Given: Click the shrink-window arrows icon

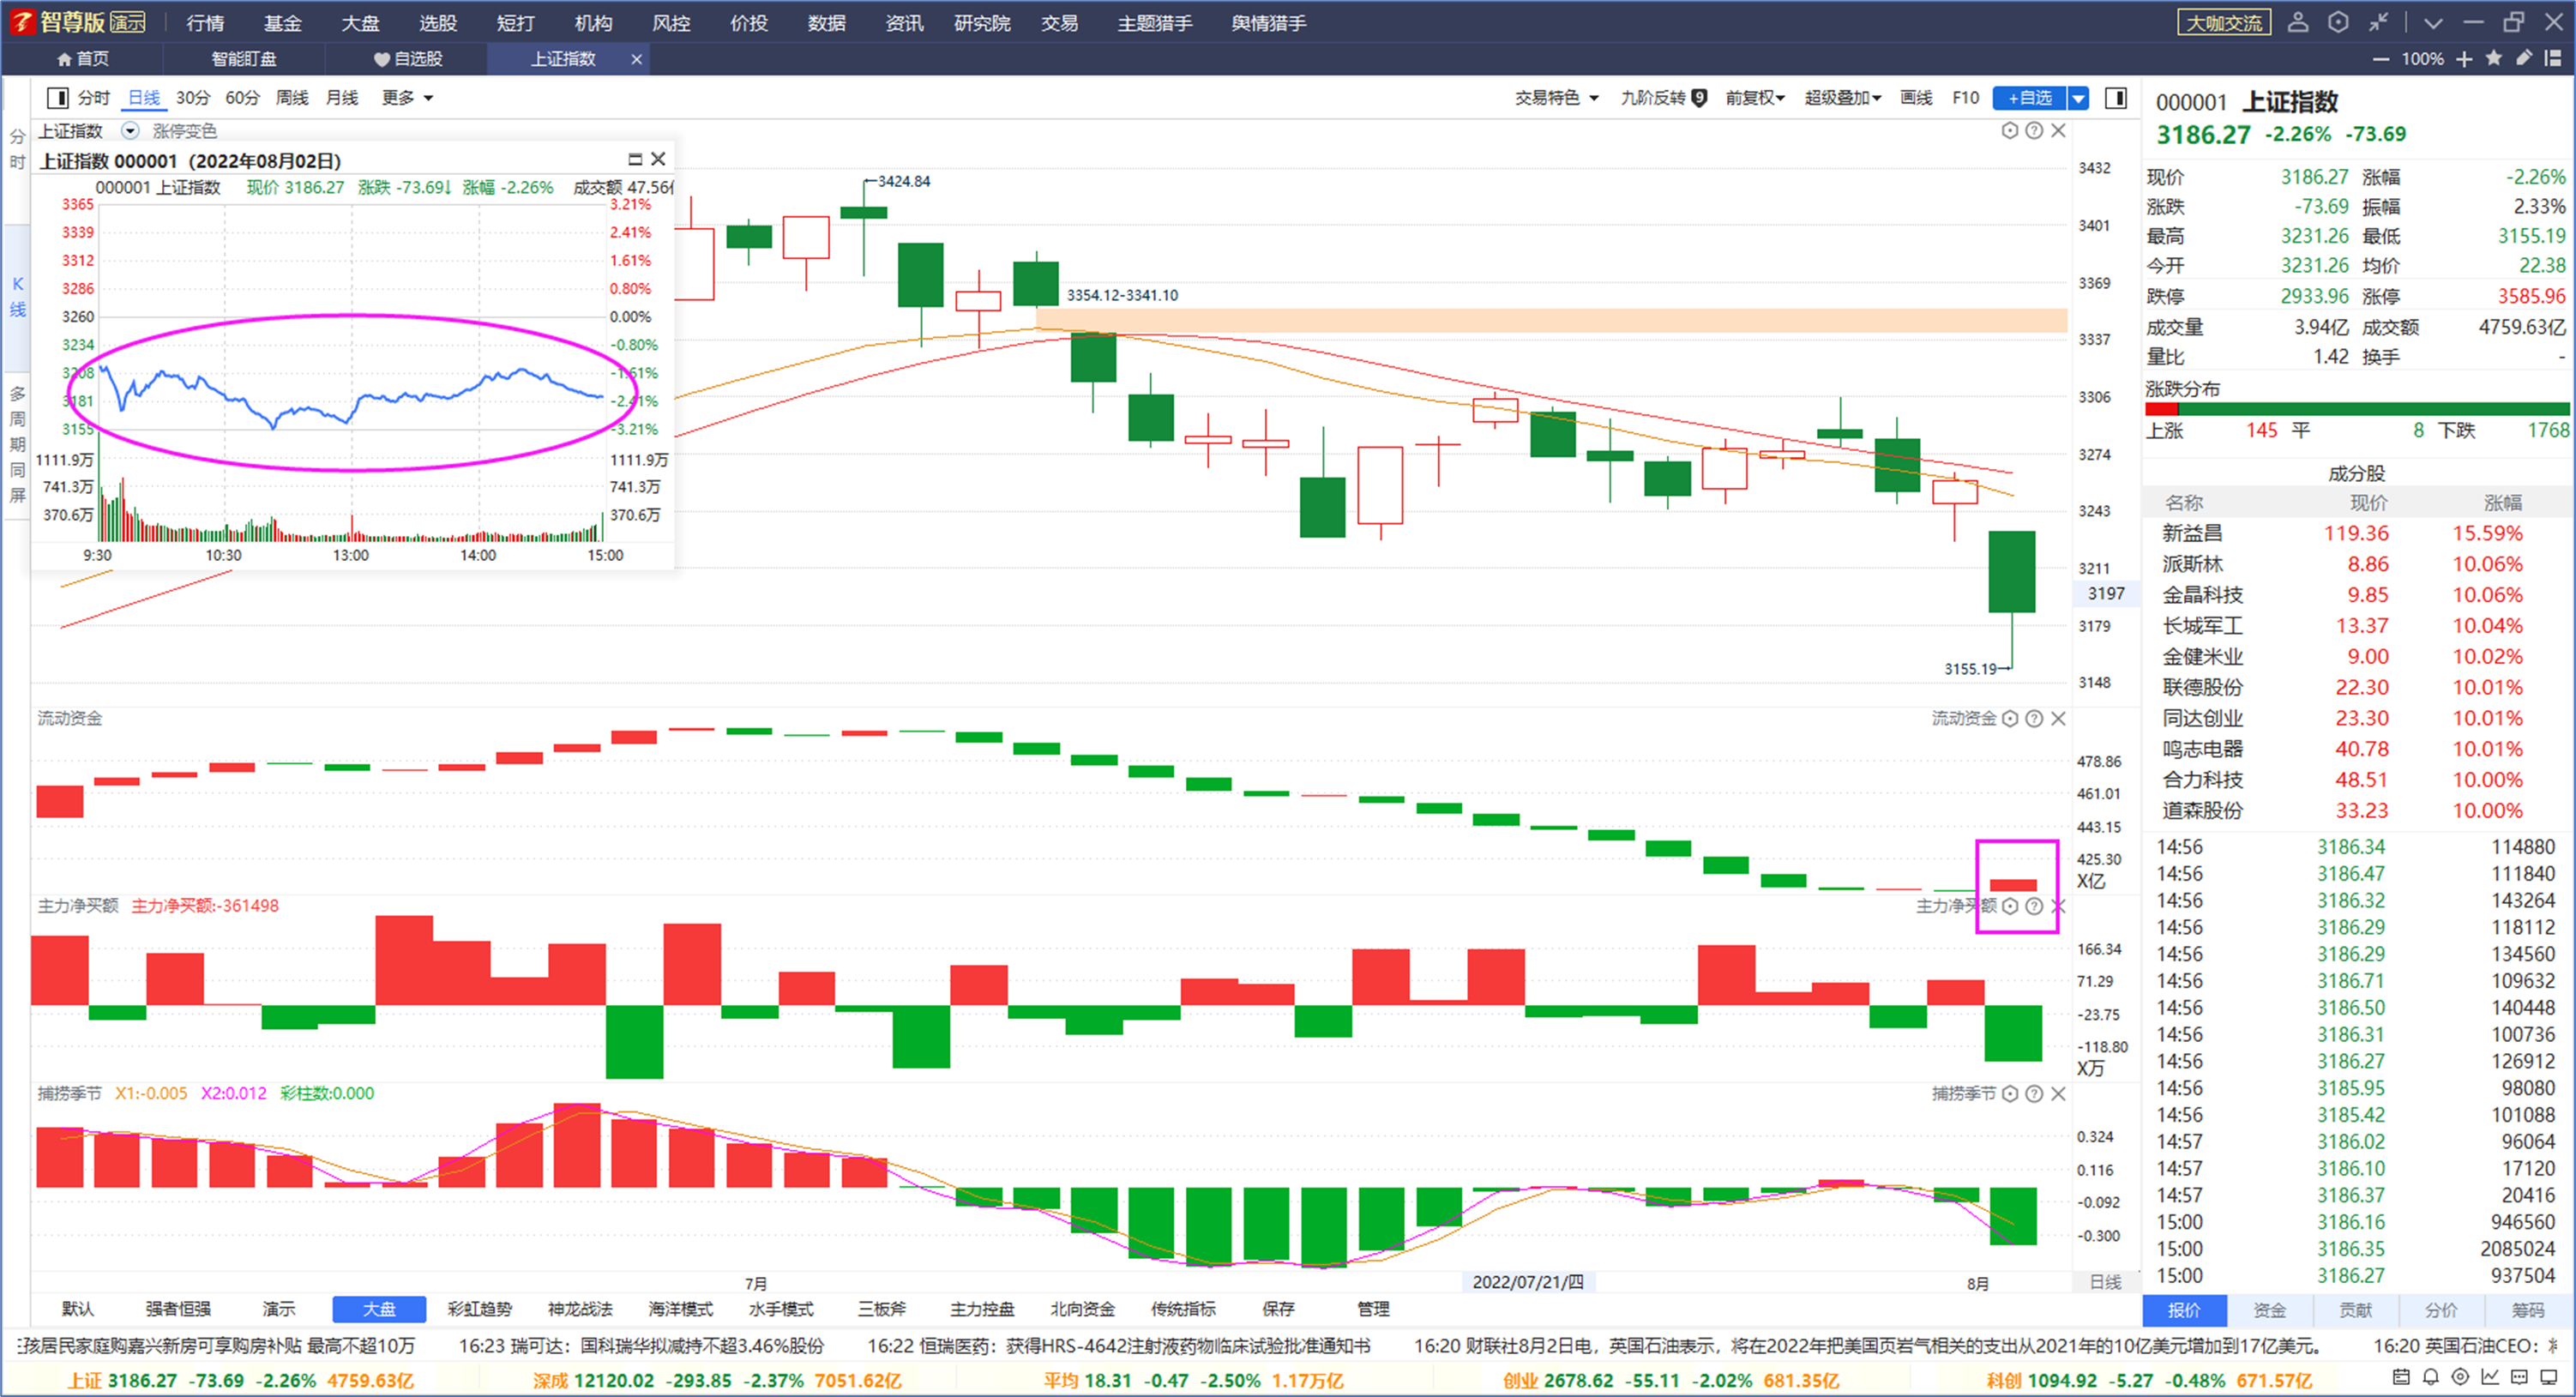Looking at the screenshot, I should point(2379,22).
